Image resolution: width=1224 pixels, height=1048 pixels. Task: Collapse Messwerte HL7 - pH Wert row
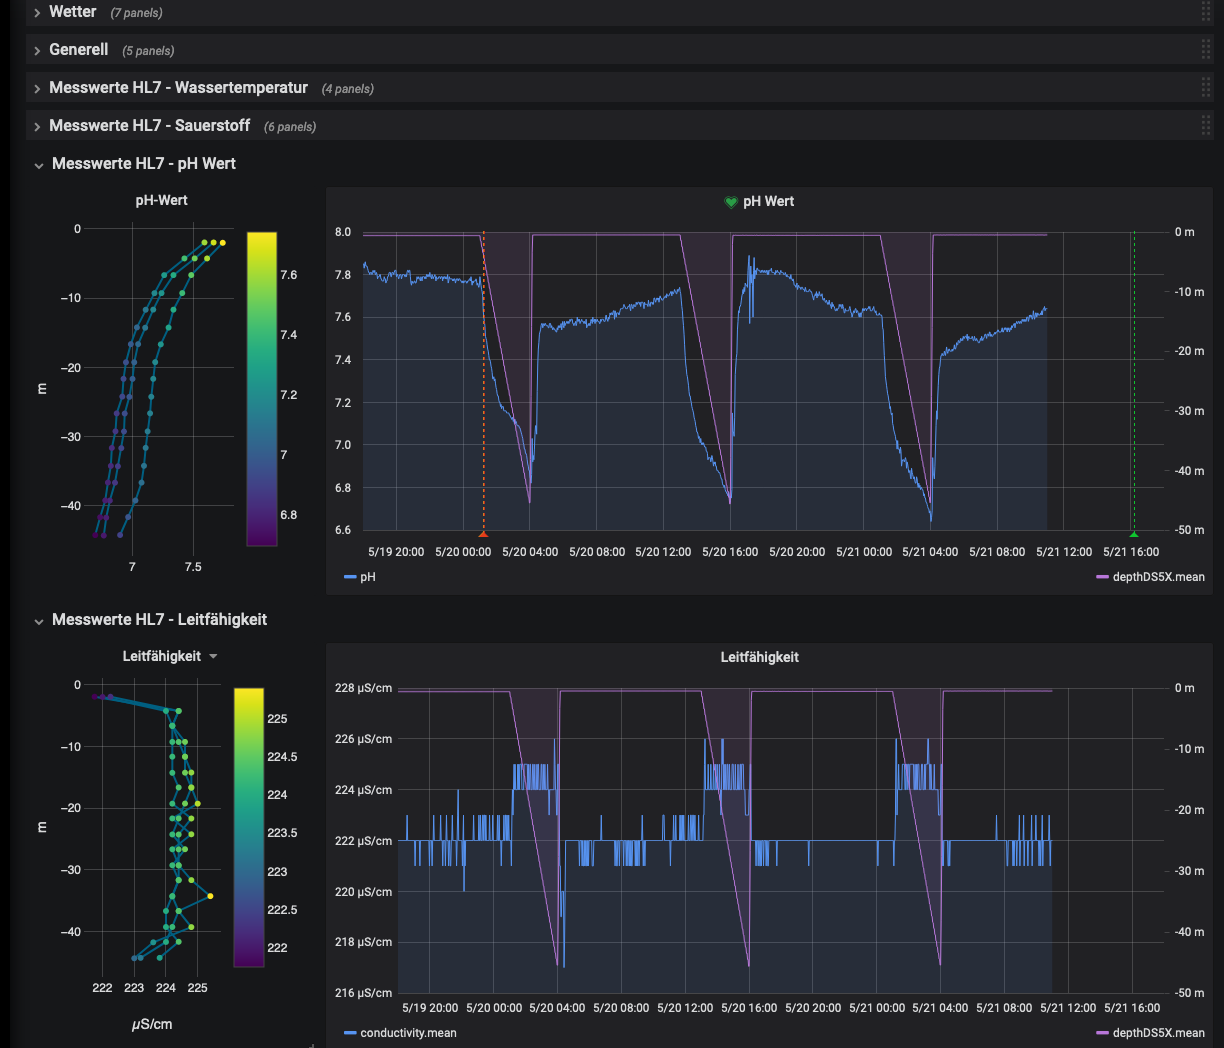143,164
